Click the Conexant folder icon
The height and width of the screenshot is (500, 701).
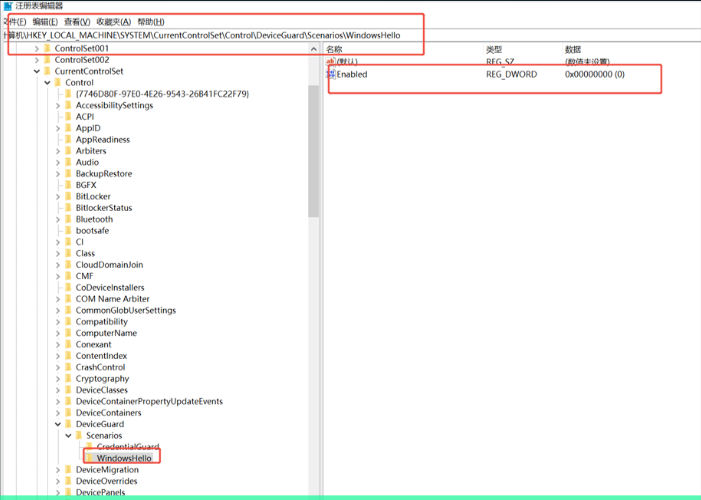(x=68, y=345)
